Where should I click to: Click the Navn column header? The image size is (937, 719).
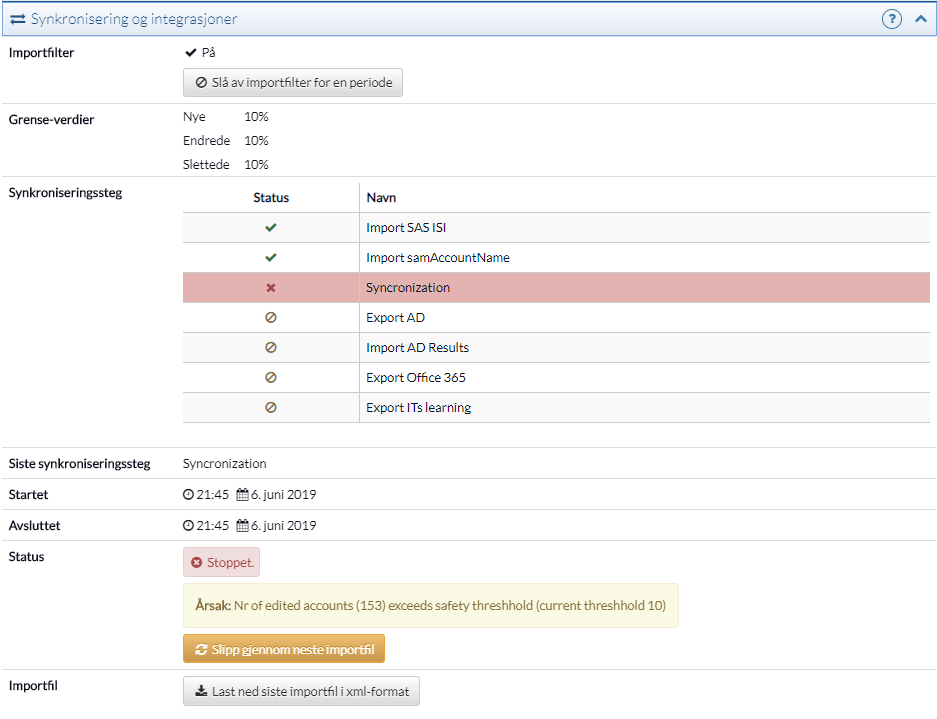381,198
